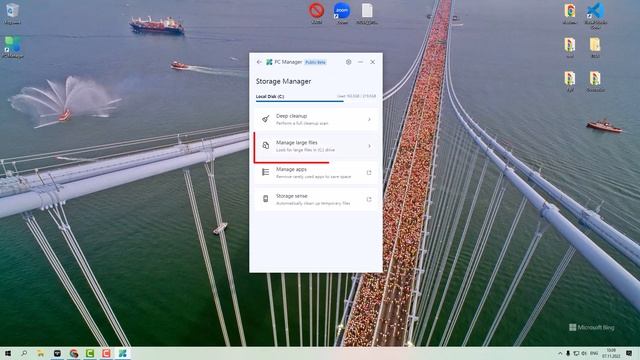Click the Used storage amount text
The height and width of the screenshot is (360, 640).
point(356,96)
